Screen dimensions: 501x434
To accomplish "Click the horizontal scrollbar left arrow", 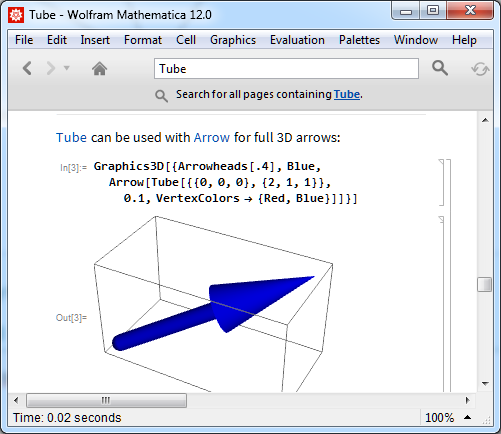I will pyautogui.click(x=16, y=400).
